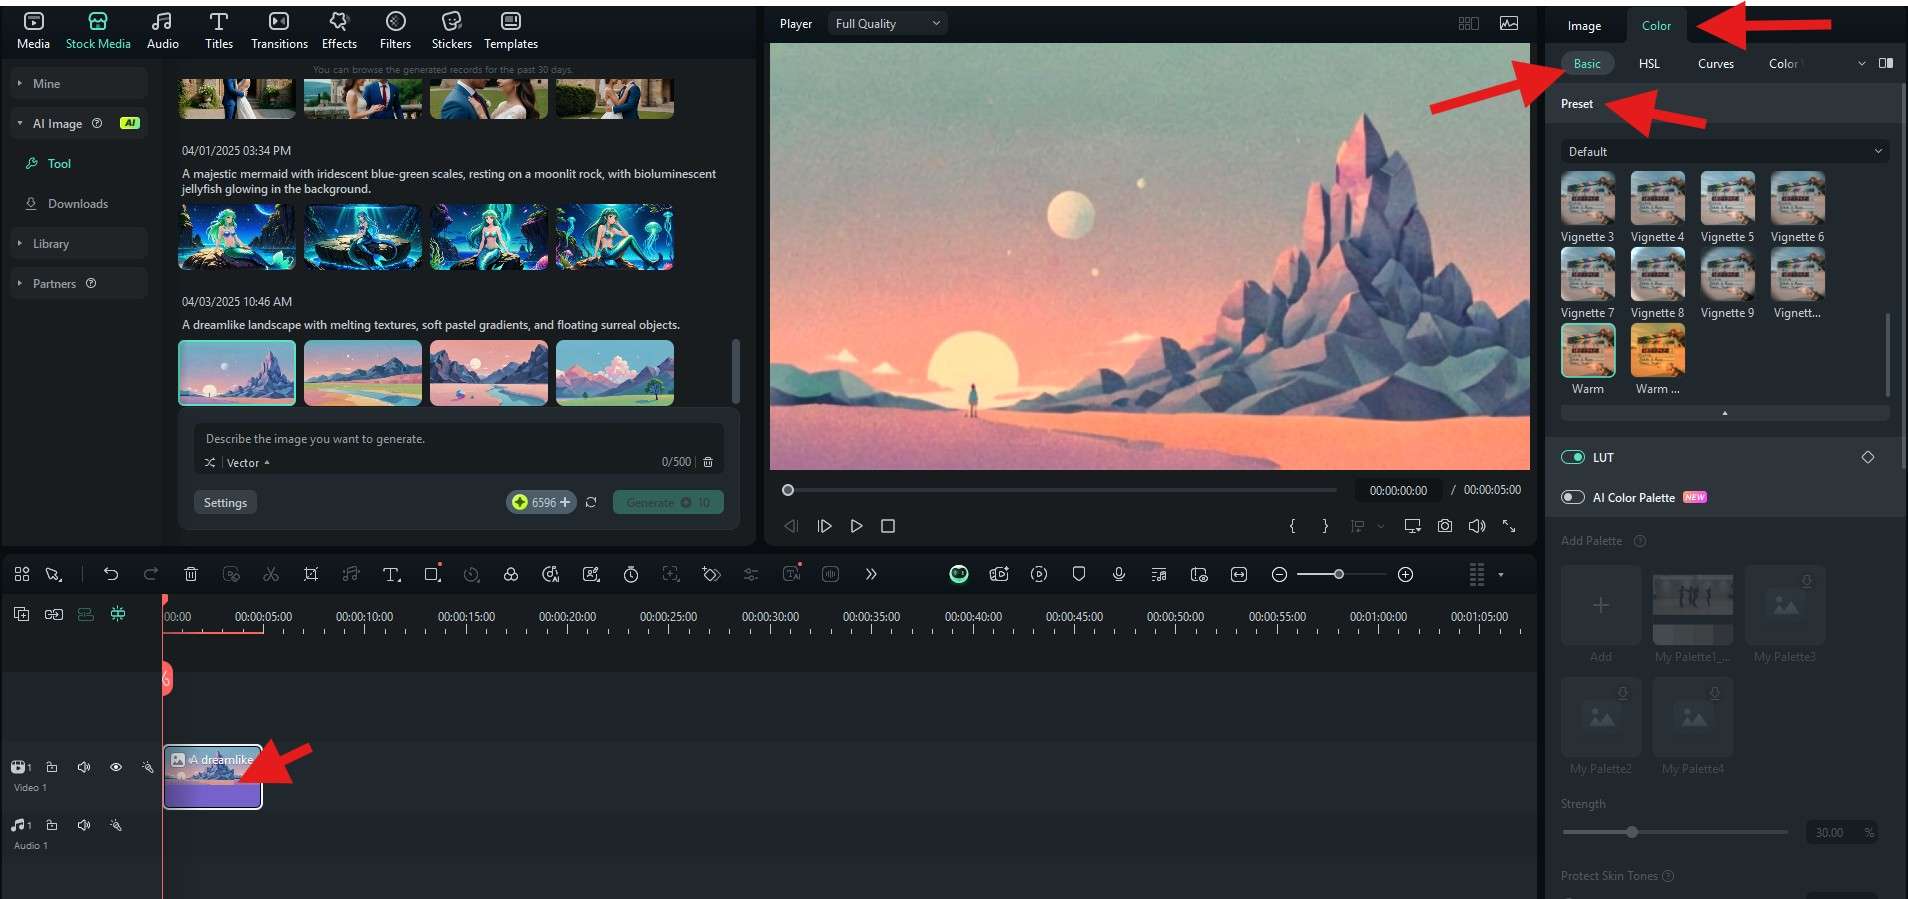Image resolution: width=1908 pixels, height=899 pixels.
Task: Enable the AI Color Palette switch
Action: (1573, 498)
